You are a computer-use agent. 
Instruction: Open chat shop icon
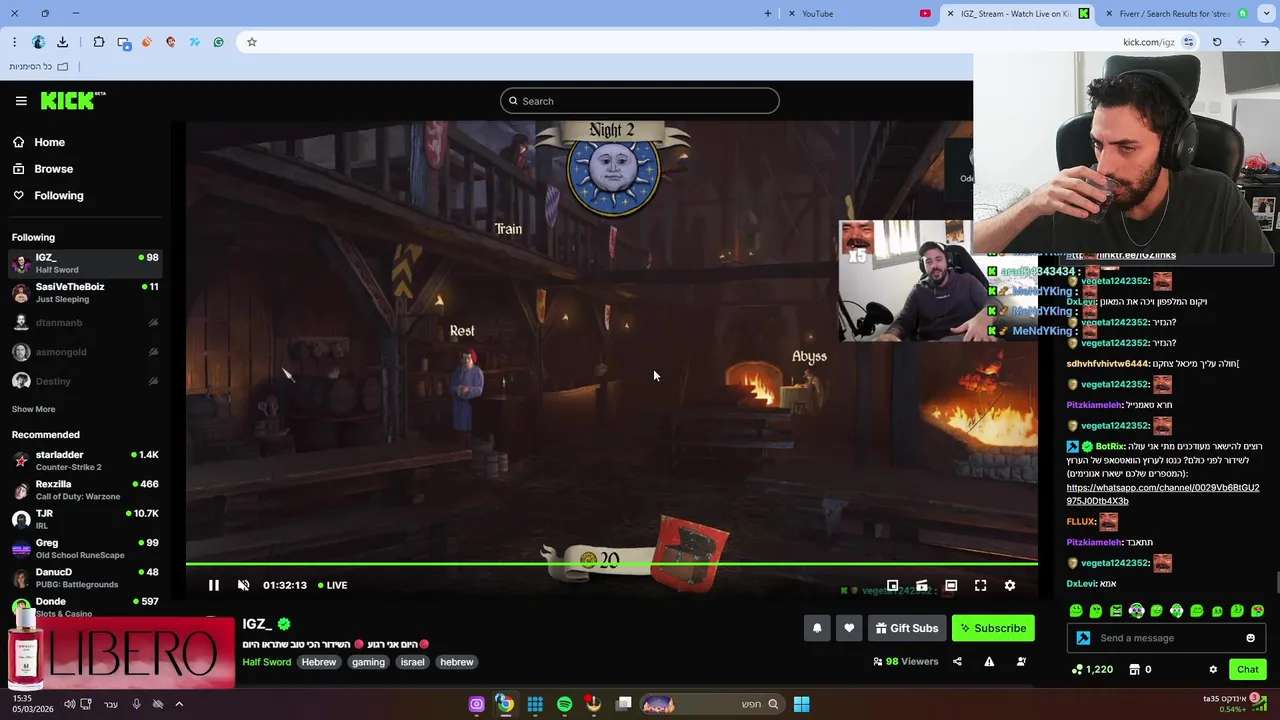(x=1135, y=669)
